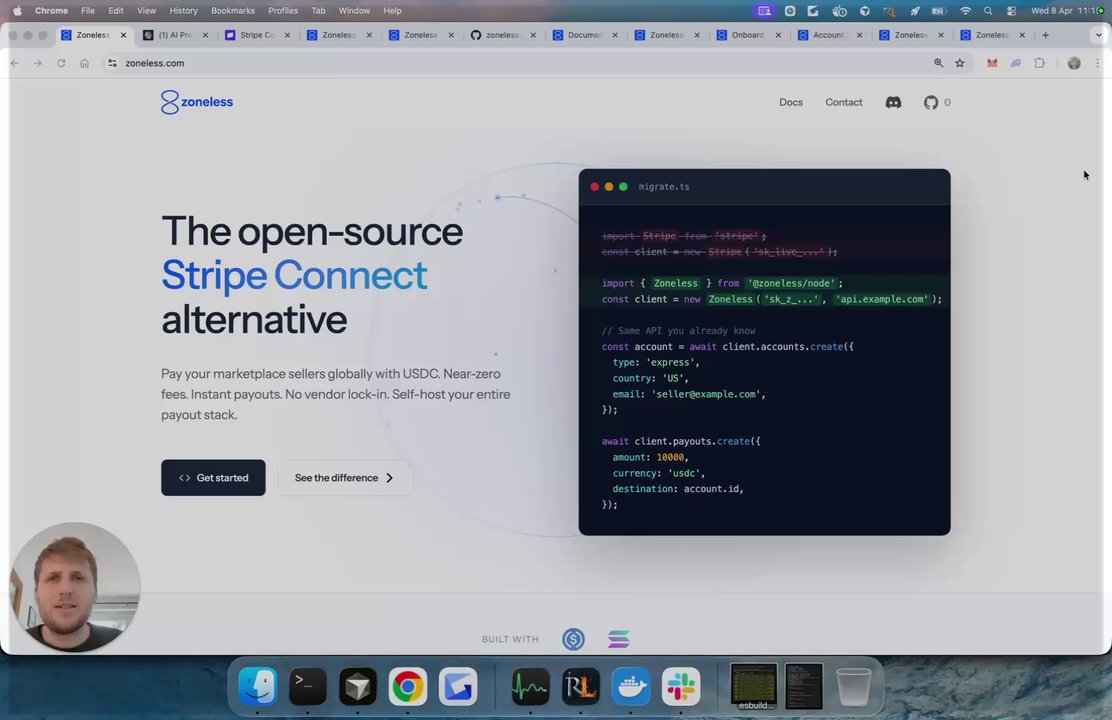1112x720 pixels.
Task: Open the gray cube app in dock
Action: 357,686
